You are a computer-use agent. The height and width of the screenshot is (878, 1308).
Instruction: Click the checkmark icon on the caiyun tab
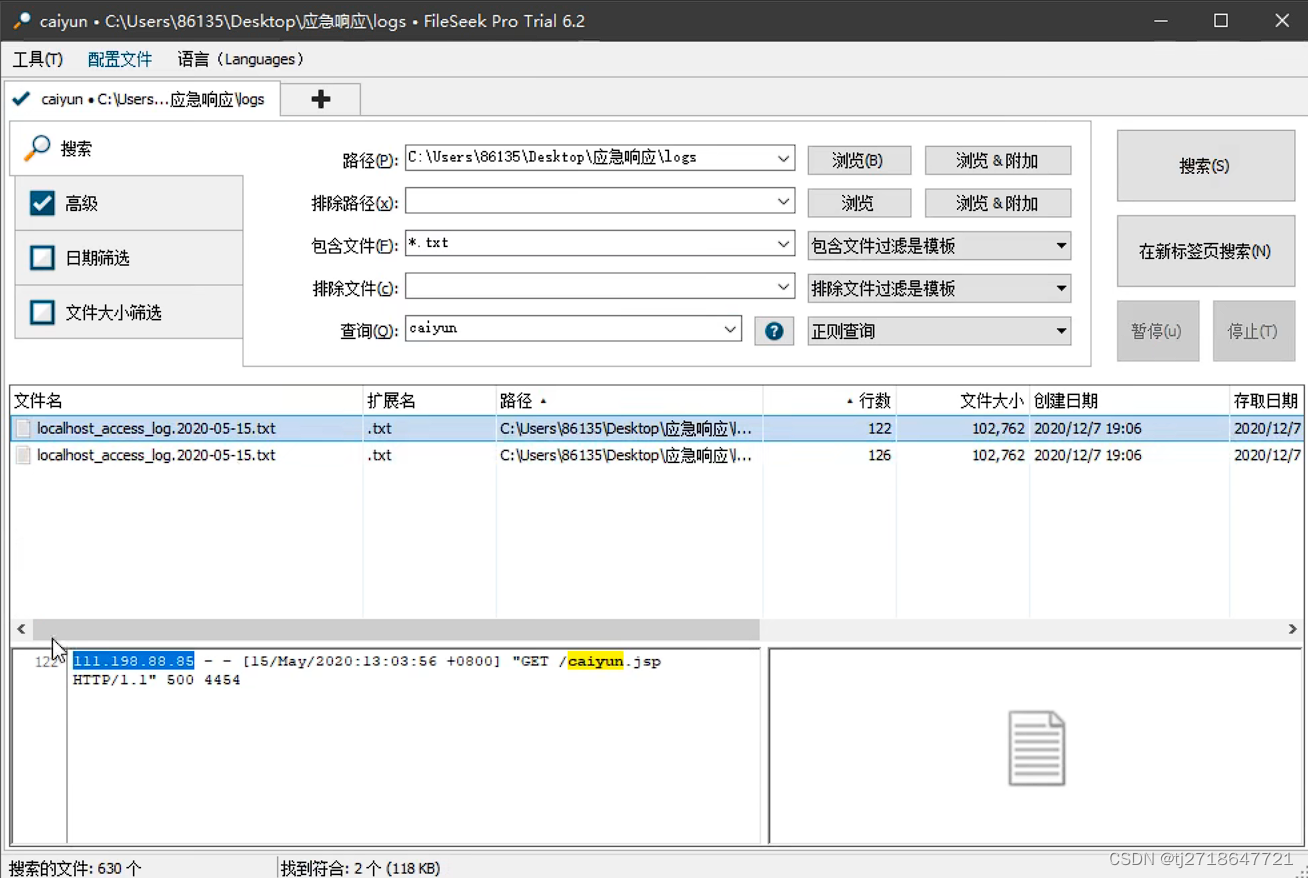(x=21, y=98)
